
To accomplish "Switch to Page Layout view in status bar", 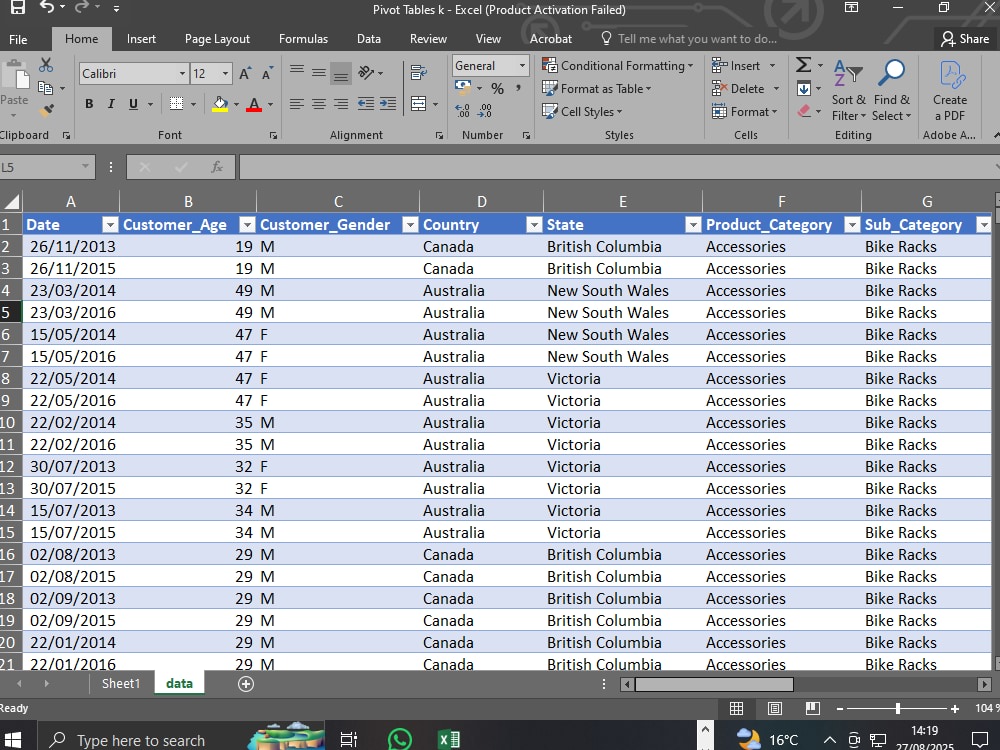I will click(x=775, y=708).
